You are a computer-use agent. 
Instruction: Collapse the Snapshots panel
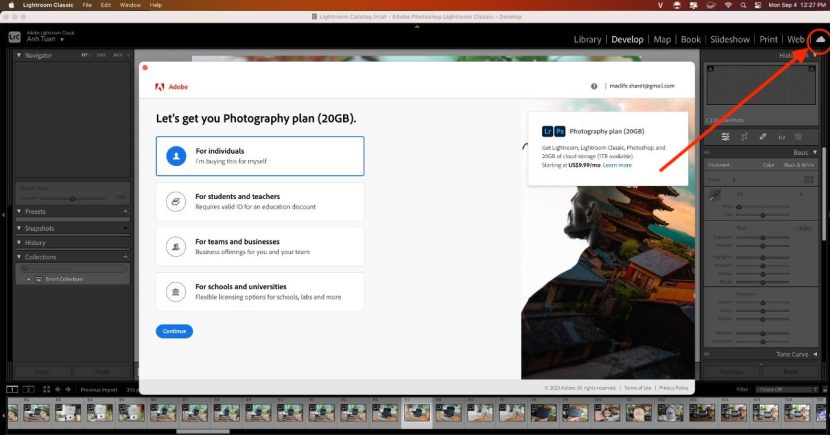[x=19, y=228]
